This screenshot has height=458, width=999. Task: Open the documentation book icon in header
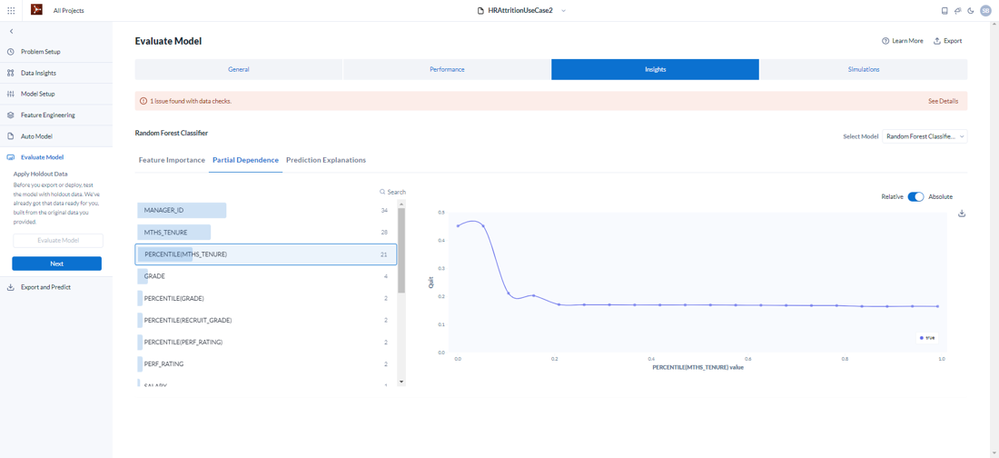(945, 10)
